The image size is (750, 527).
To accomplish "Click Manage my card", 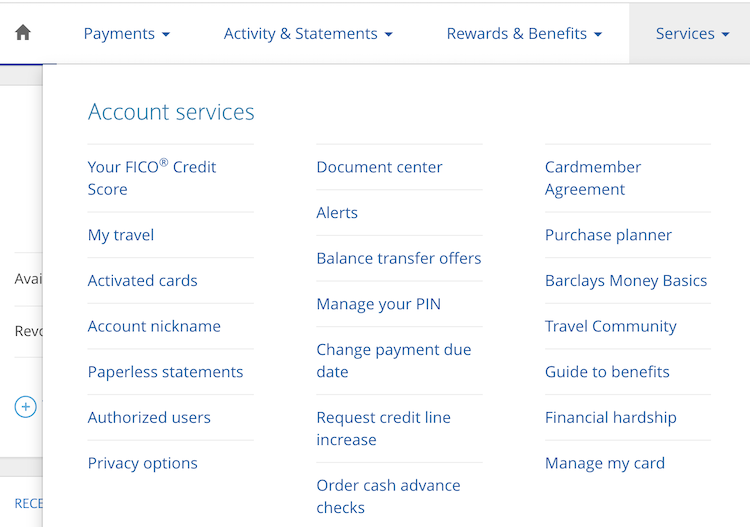I will pyautogui.click(x=605, y=463).
